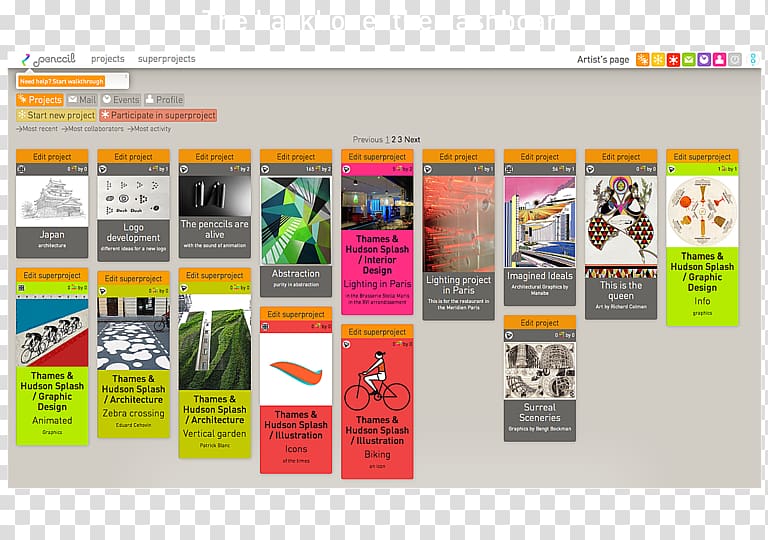Open the Vertical garden green wall thumbnail
Image resolution: width=768 pixels, height=540 pixels.
pyautogui.click(x=215, y=342)
